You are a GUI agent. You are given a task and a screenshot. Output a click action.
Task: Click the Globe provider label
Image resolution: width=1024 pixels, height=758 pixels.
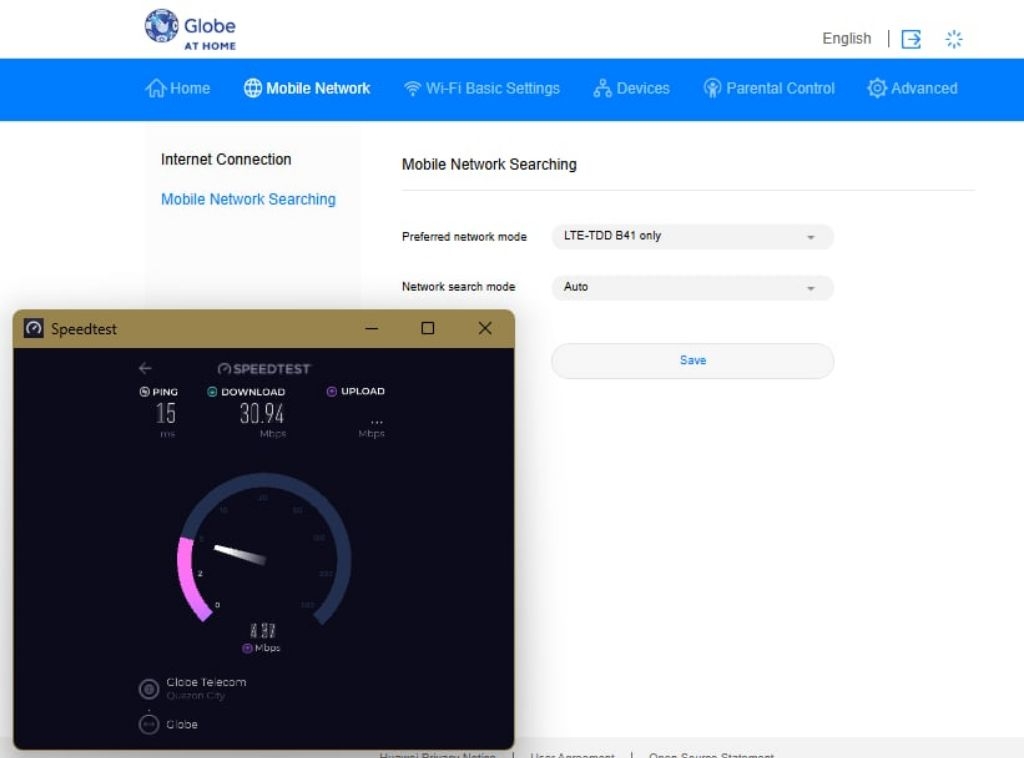click(182, 725)
